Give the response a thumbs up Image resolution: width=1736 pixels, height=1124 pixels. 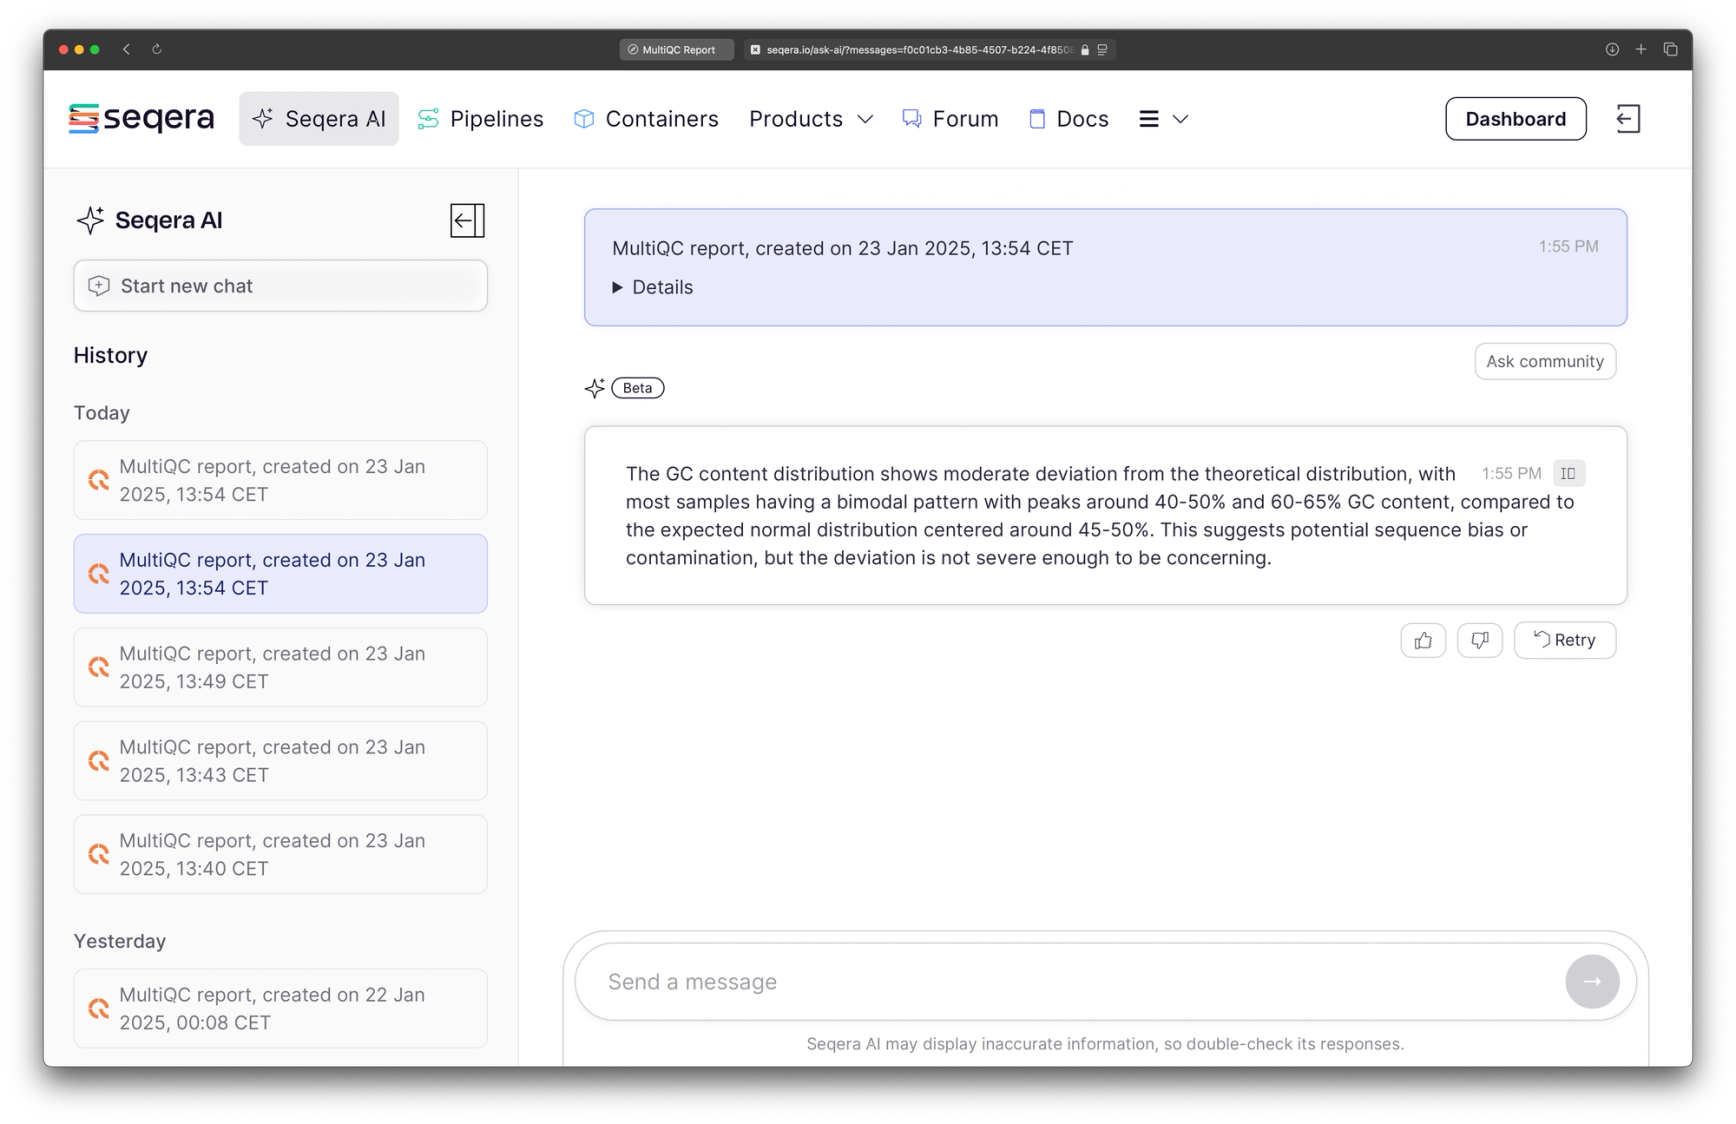point(1423,640)
